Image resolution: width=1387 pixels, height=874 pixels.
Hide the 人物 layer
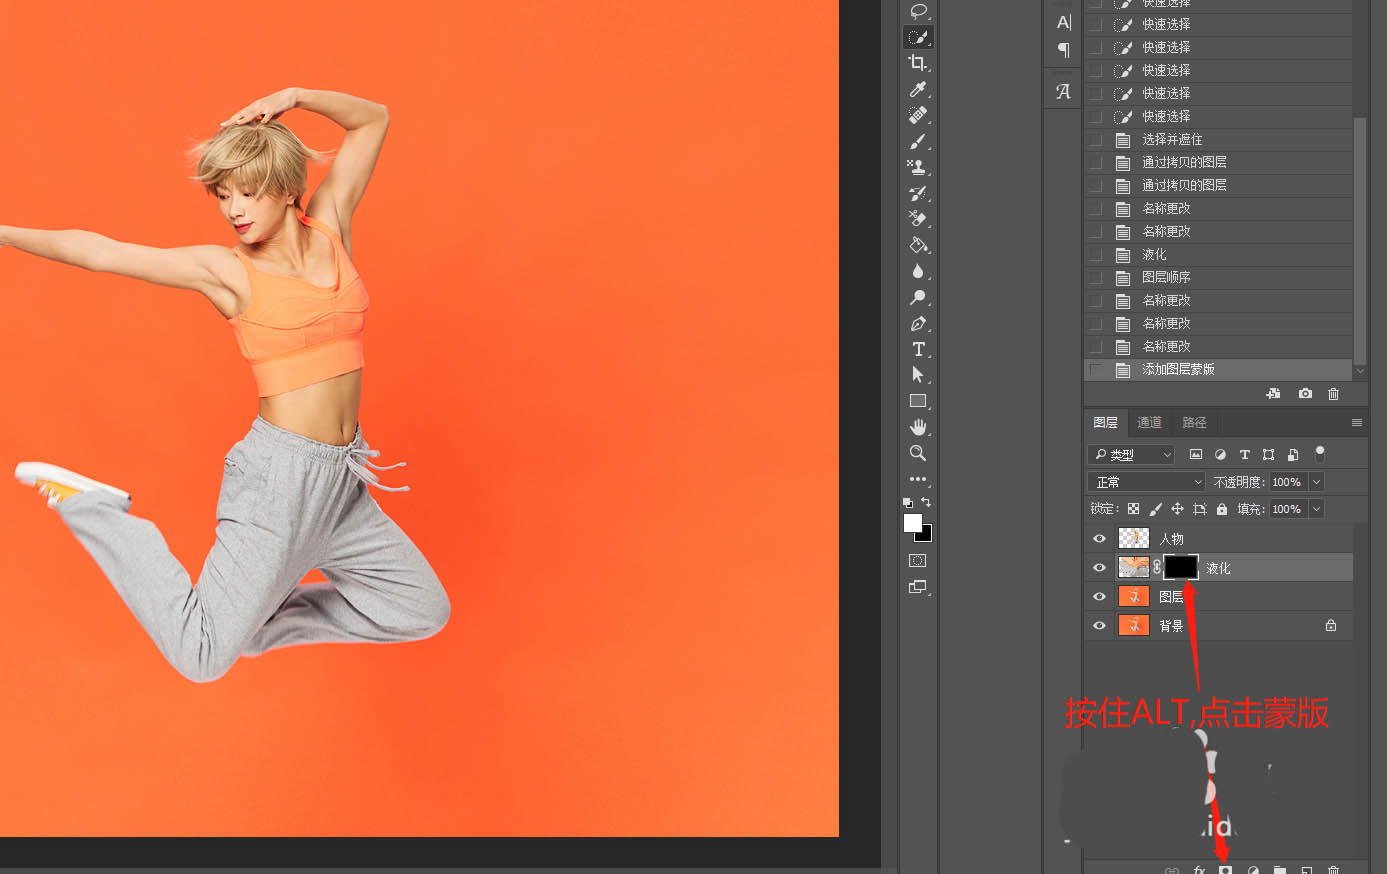1099,538
